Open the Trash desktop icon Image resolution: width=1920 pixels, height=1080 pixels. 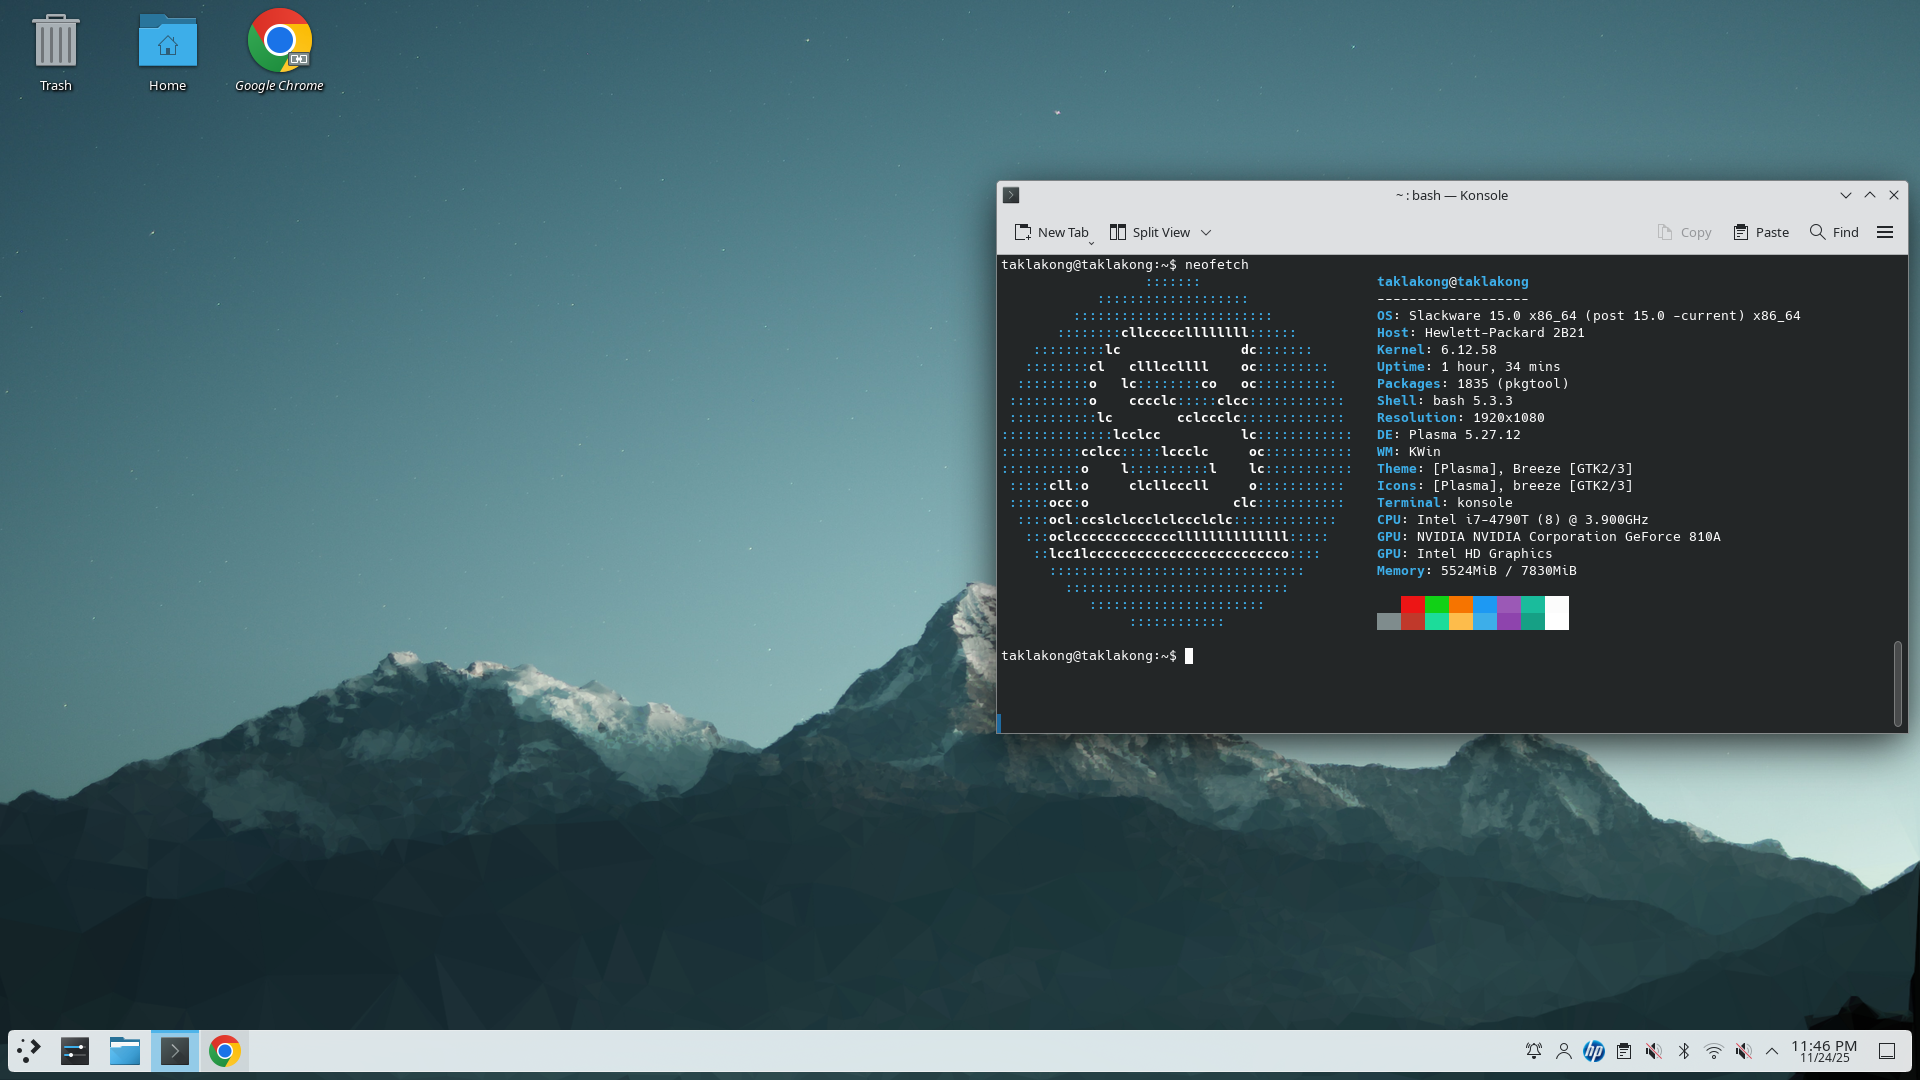[x=56, y=52]
